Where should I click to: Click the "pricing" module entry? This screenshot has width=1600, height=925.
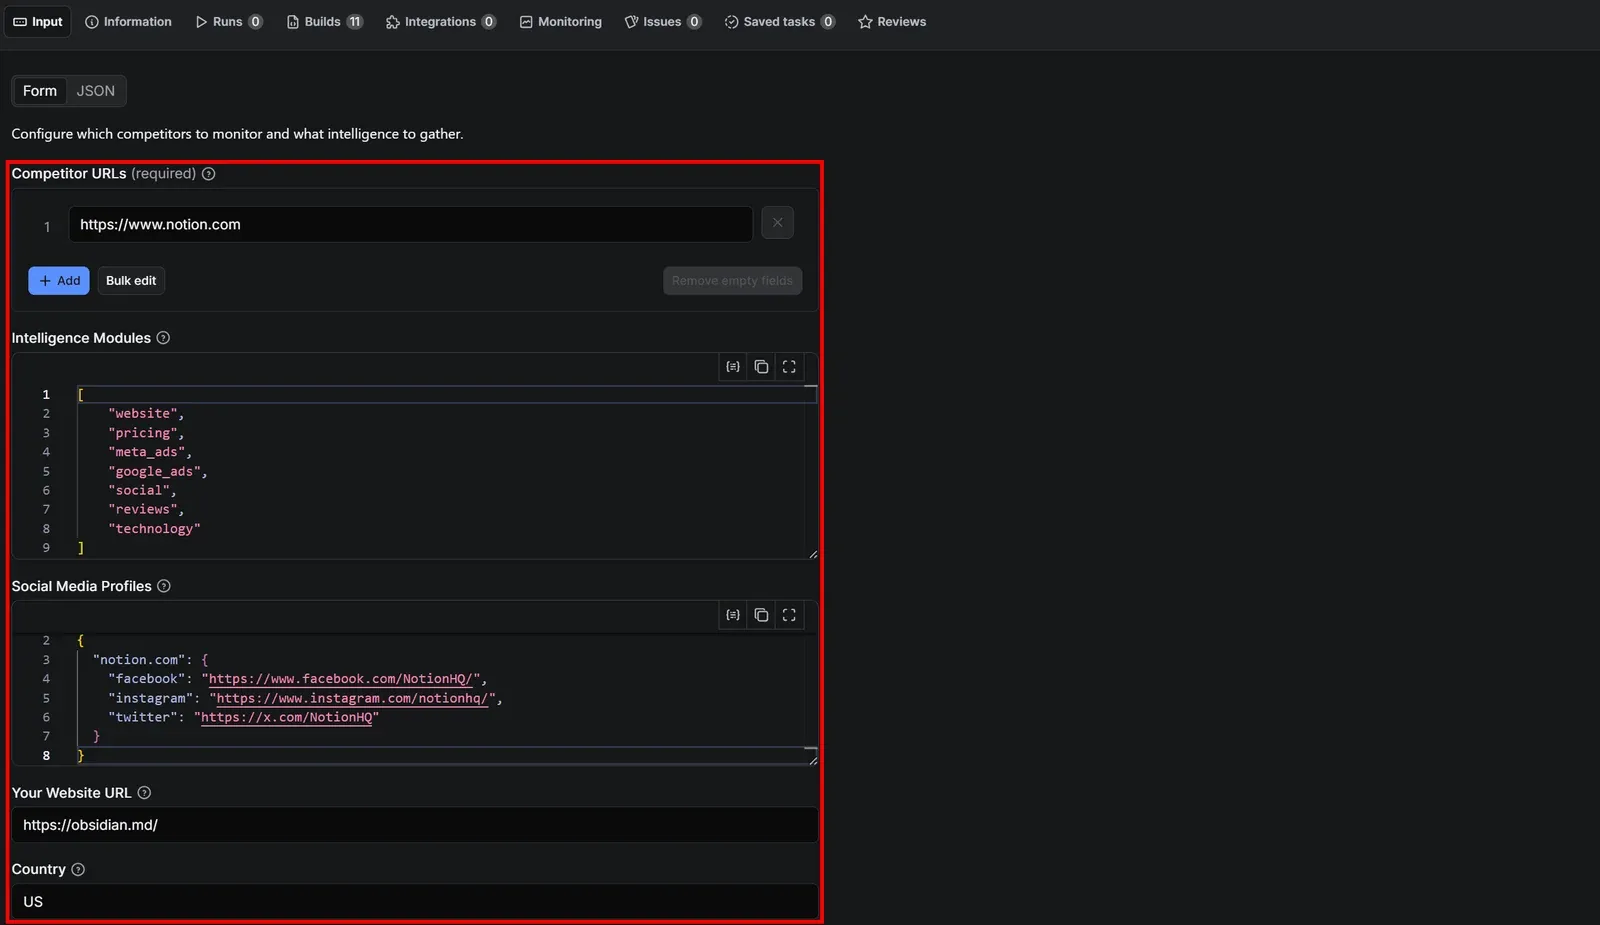tap(146, 433)
